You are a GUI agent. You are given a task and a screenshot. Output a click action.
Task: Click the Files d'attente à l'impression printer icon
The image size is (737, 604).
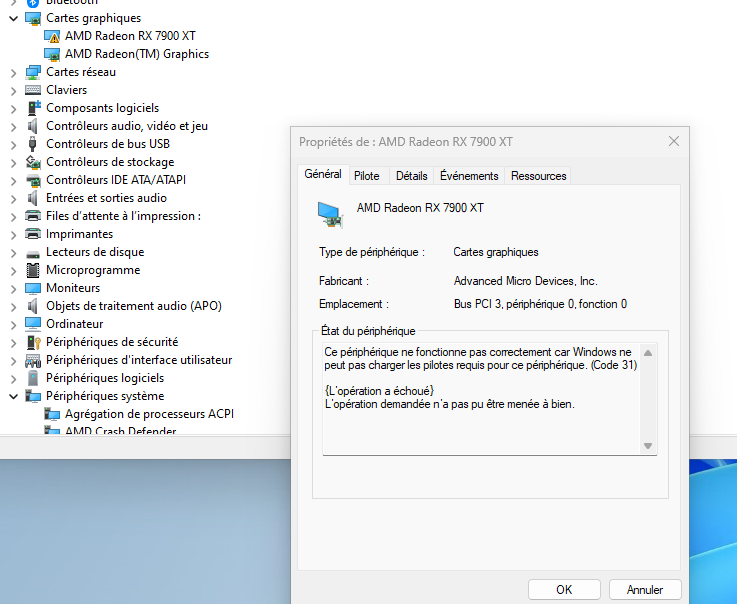pyautogui.click(x=33, y=216)
